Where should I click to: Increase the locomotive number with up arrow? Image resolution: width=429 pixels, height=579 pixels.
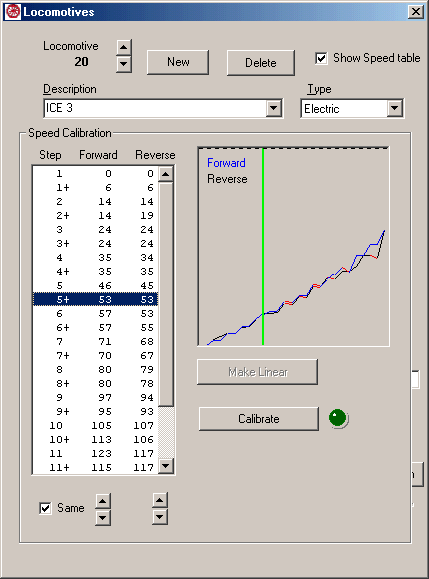click(124, 47)
